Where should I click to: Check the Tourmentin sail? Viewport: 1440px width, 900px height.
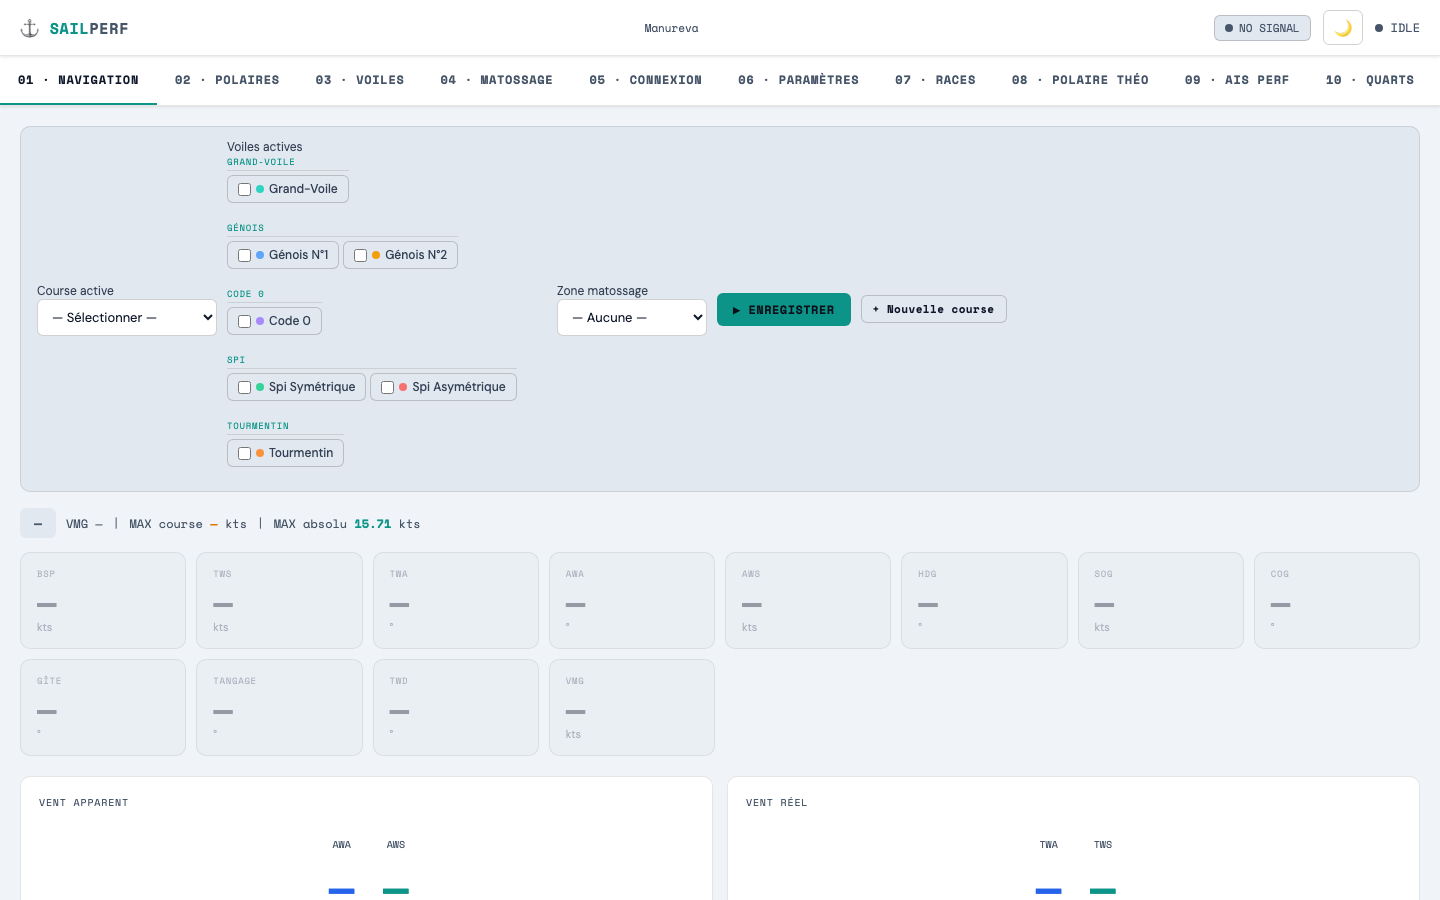pos(244,453)
